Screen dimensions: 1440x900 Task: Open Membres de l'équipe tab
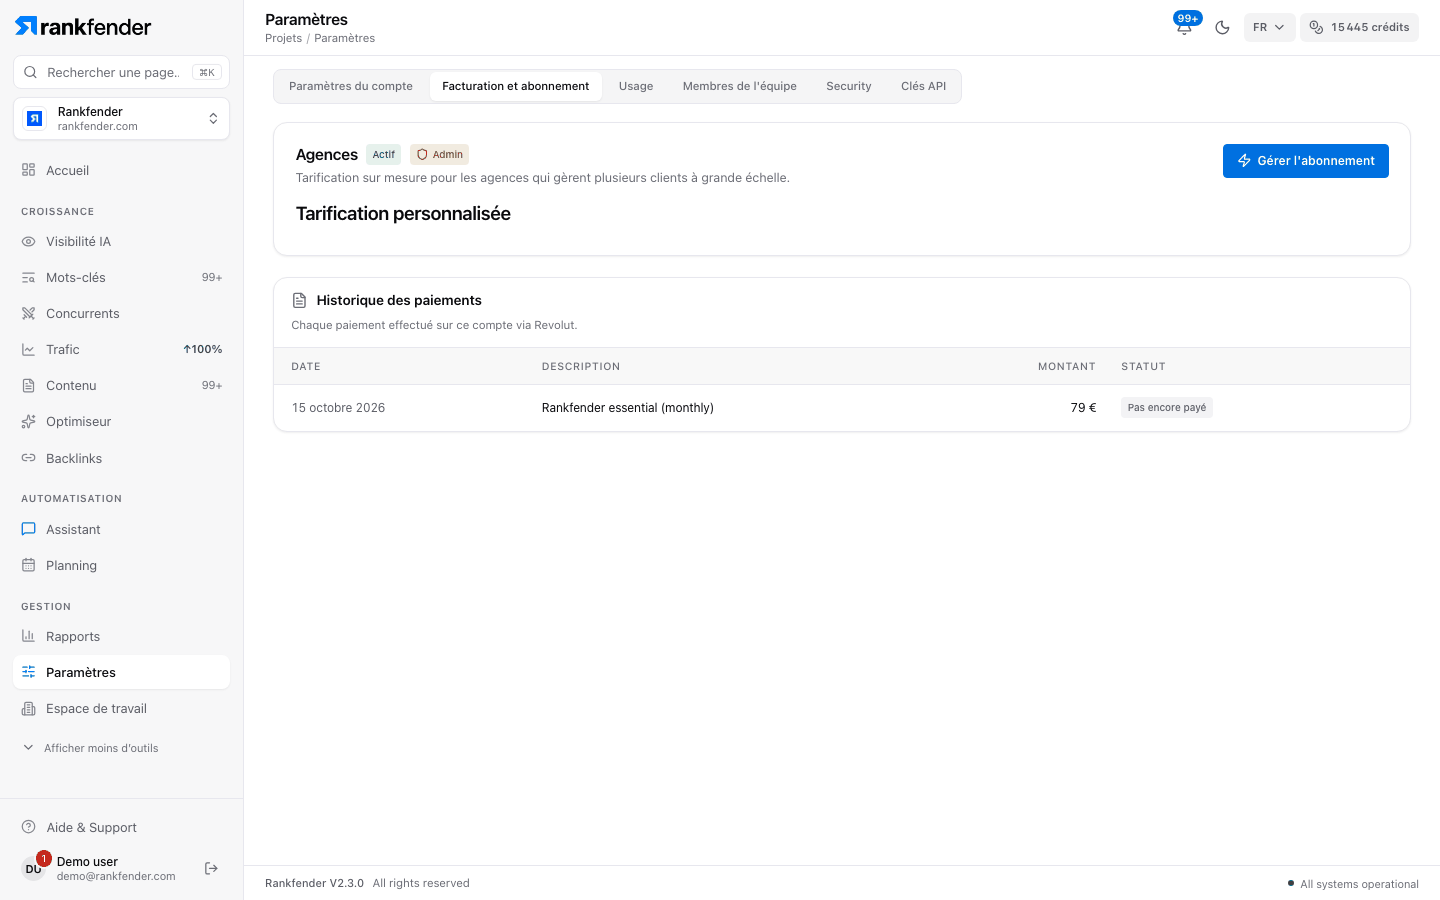[x=740, y=86]
